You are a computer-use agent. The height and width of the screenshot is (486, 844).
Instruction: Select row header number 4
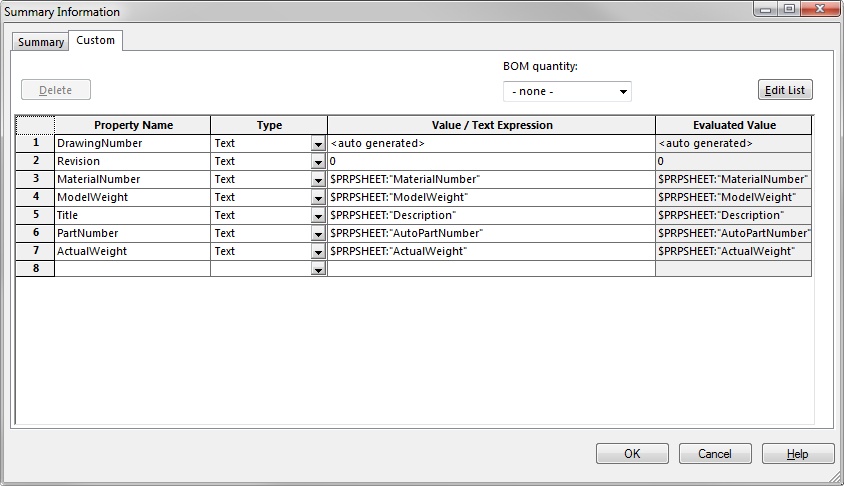point(36,197)
